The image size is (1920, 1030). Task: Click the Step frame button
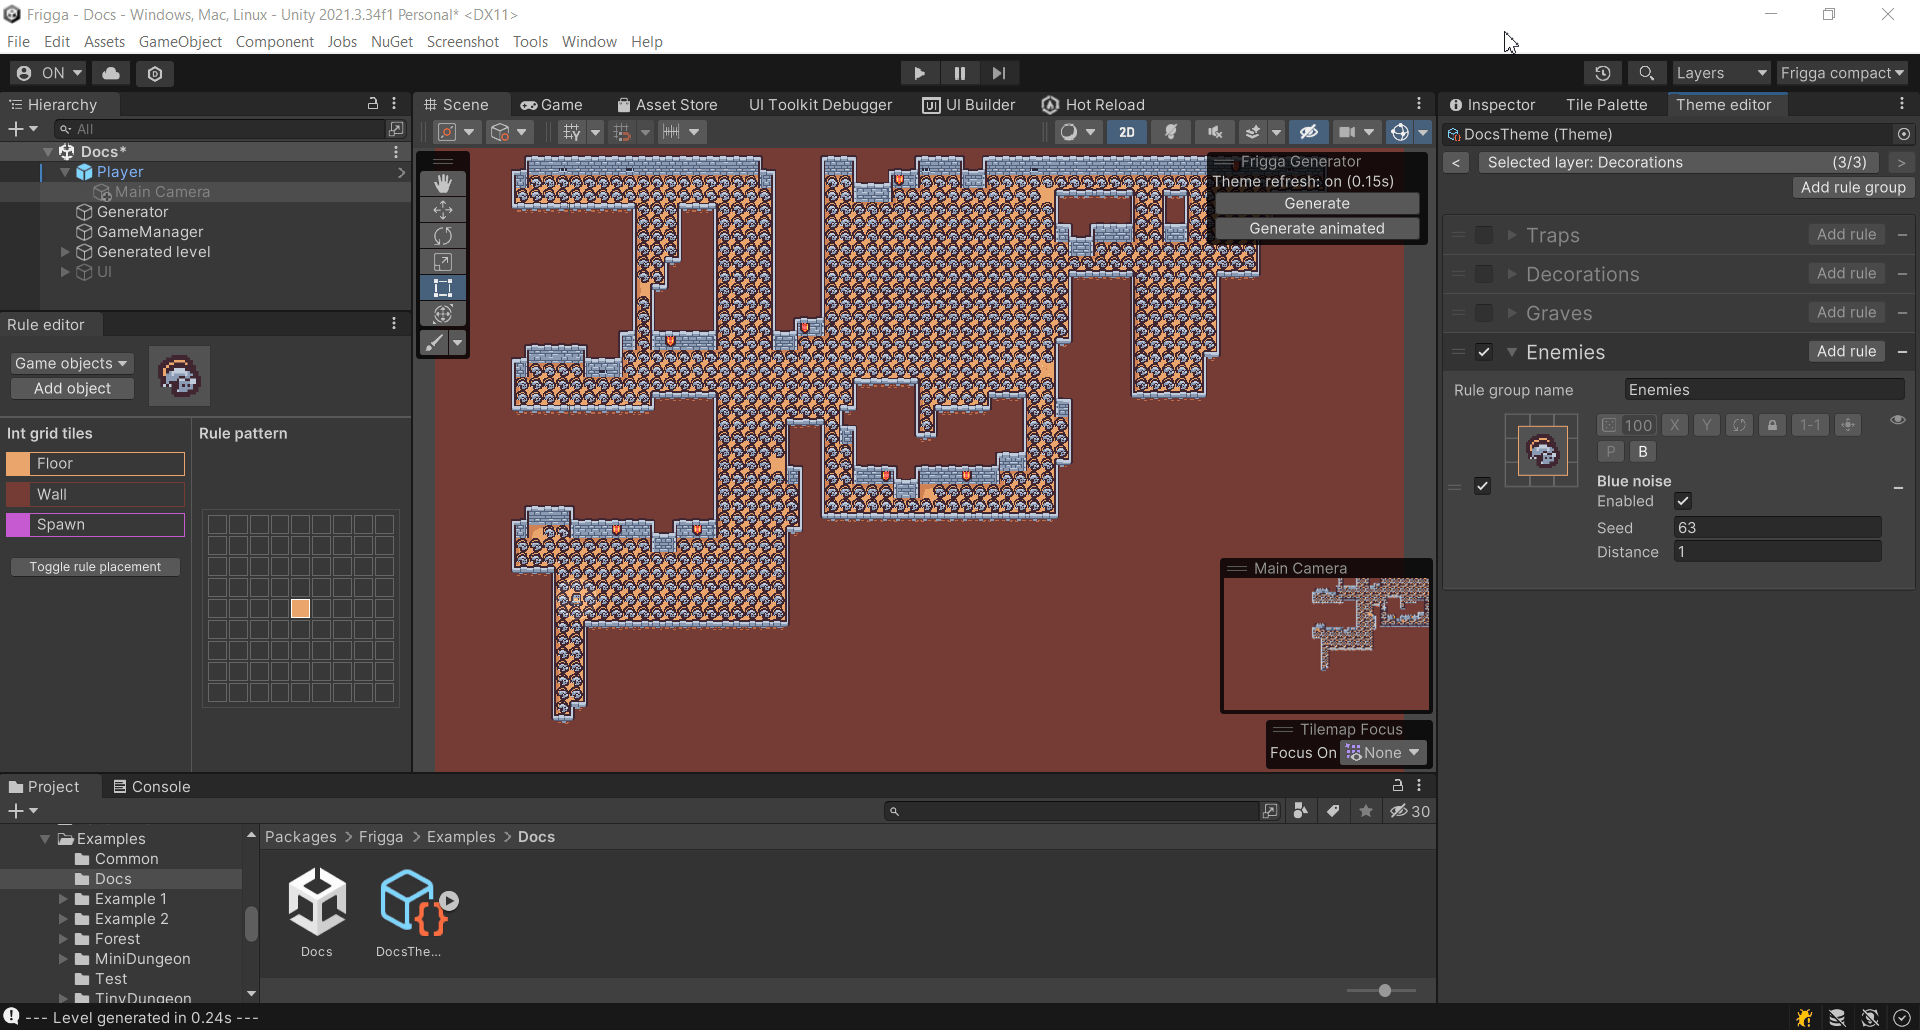(999, 73)
